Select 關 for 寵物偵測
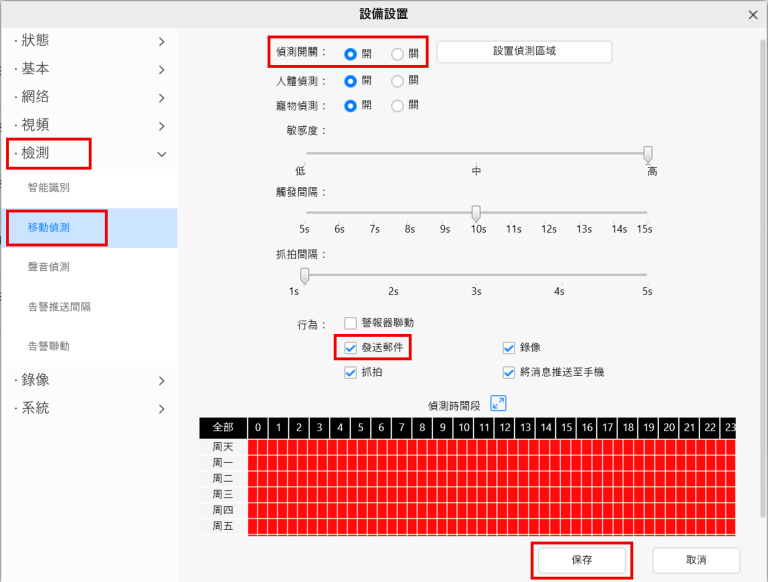 (x=398, y=105)
